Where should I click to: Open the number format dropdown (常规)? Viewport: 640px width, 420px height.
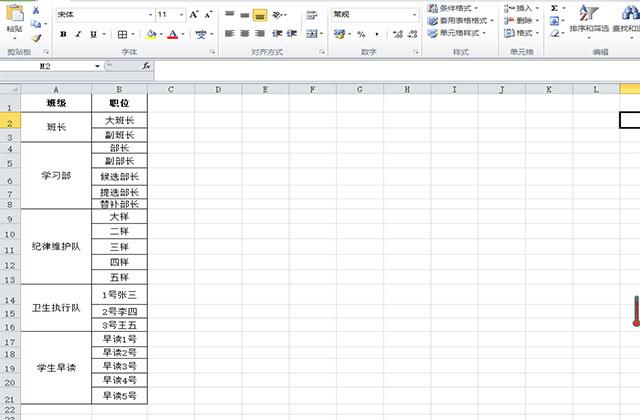coord(415,15)
